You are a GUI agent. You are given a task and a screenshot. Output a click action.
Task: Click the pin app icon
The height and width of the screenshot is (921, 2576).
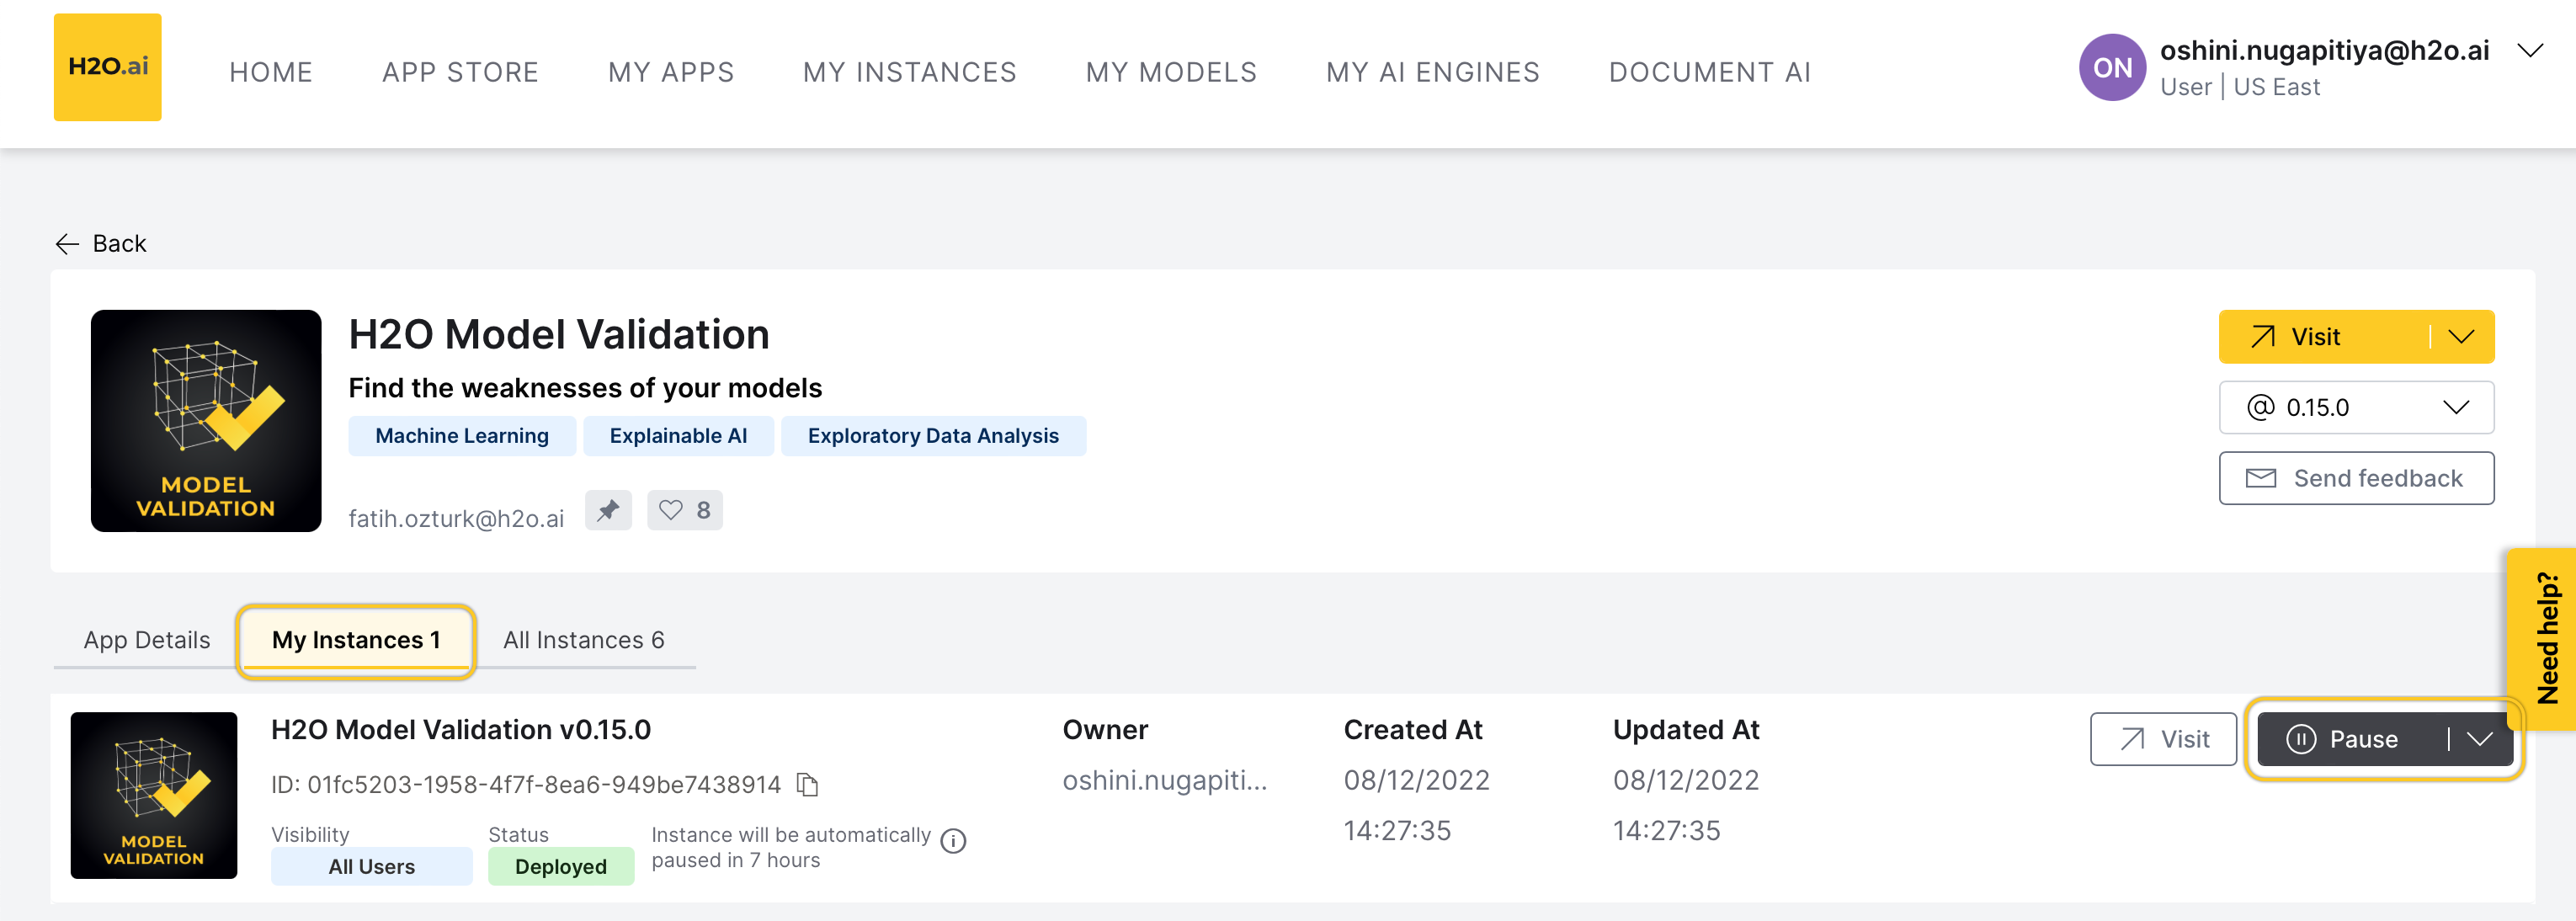[x=608, y=511]
